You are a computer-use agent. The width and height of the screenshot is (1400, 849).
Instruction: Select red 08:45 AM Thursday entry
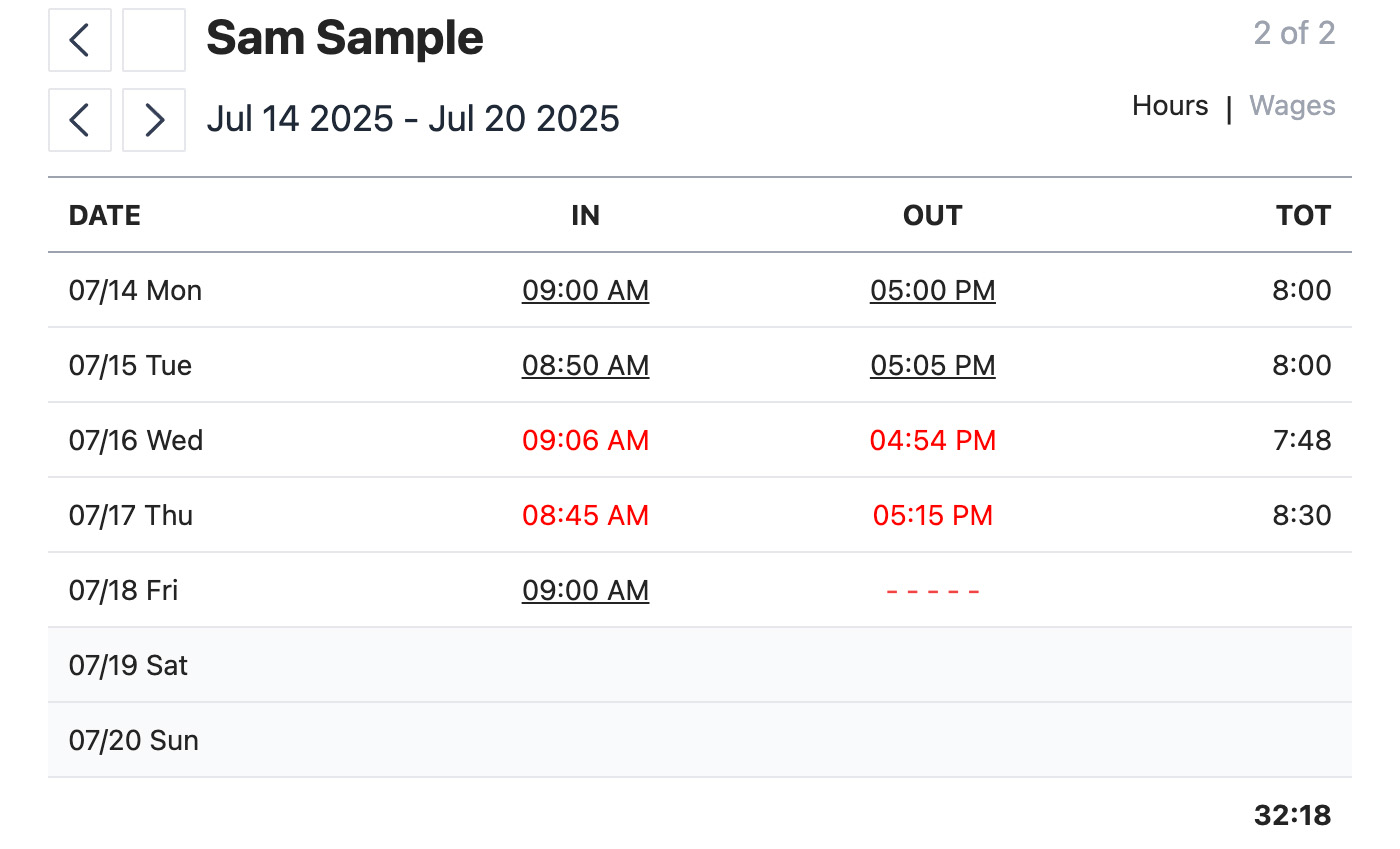tap(585, 516)
